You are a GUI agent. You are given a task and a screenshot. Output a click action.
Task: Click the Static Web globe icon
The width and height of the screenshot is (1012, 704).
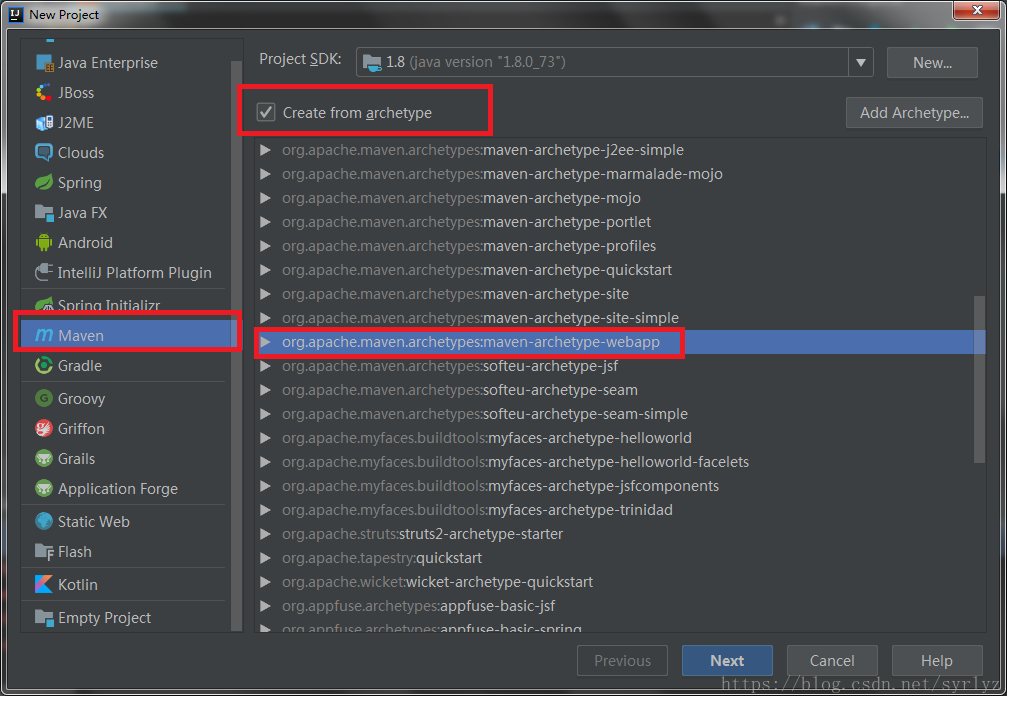44,522
